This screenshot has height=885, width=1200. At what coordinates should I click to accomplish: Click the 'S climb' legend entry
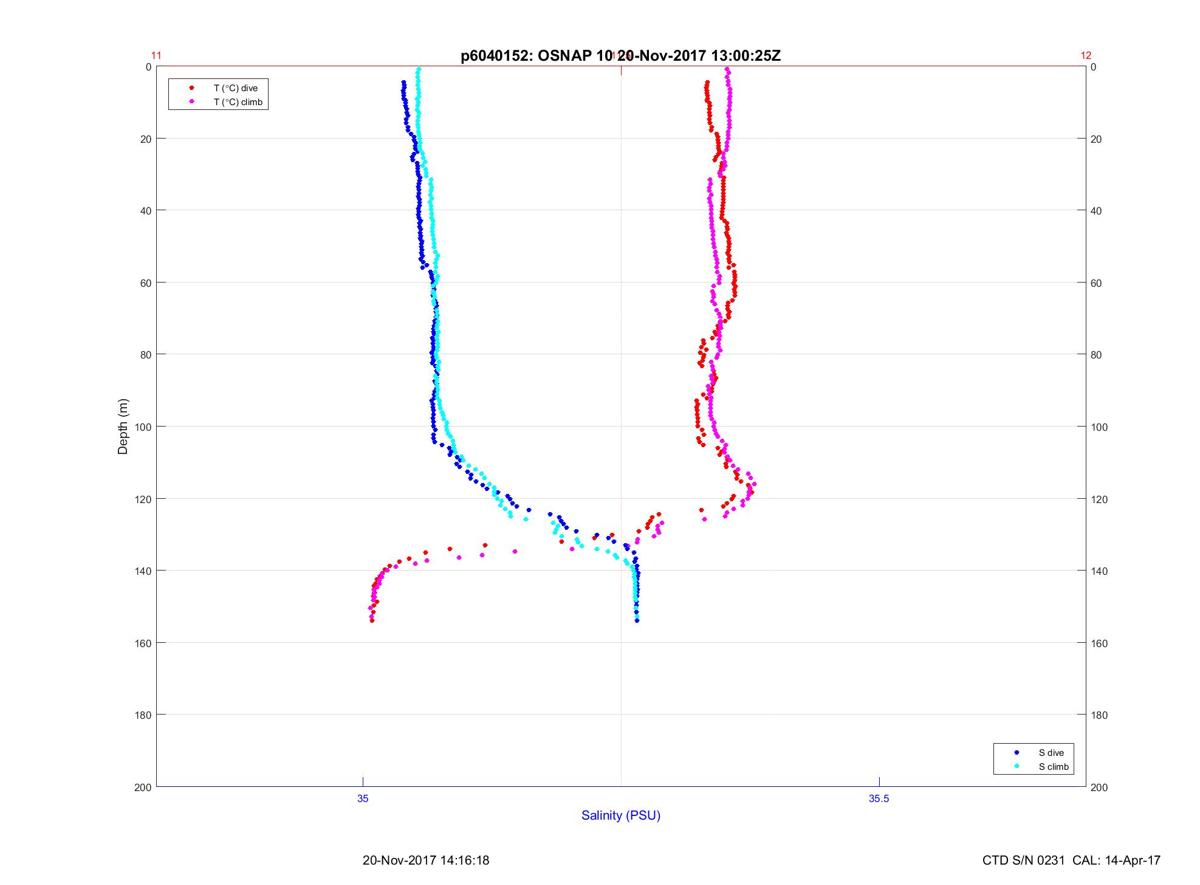(x=1054, y=766)
